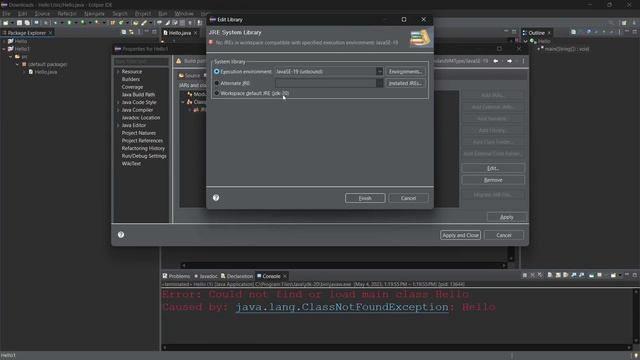The width and height of the screenshot is (640, 360).
Task: Switch to the Declaration tab
Action: 237,276
